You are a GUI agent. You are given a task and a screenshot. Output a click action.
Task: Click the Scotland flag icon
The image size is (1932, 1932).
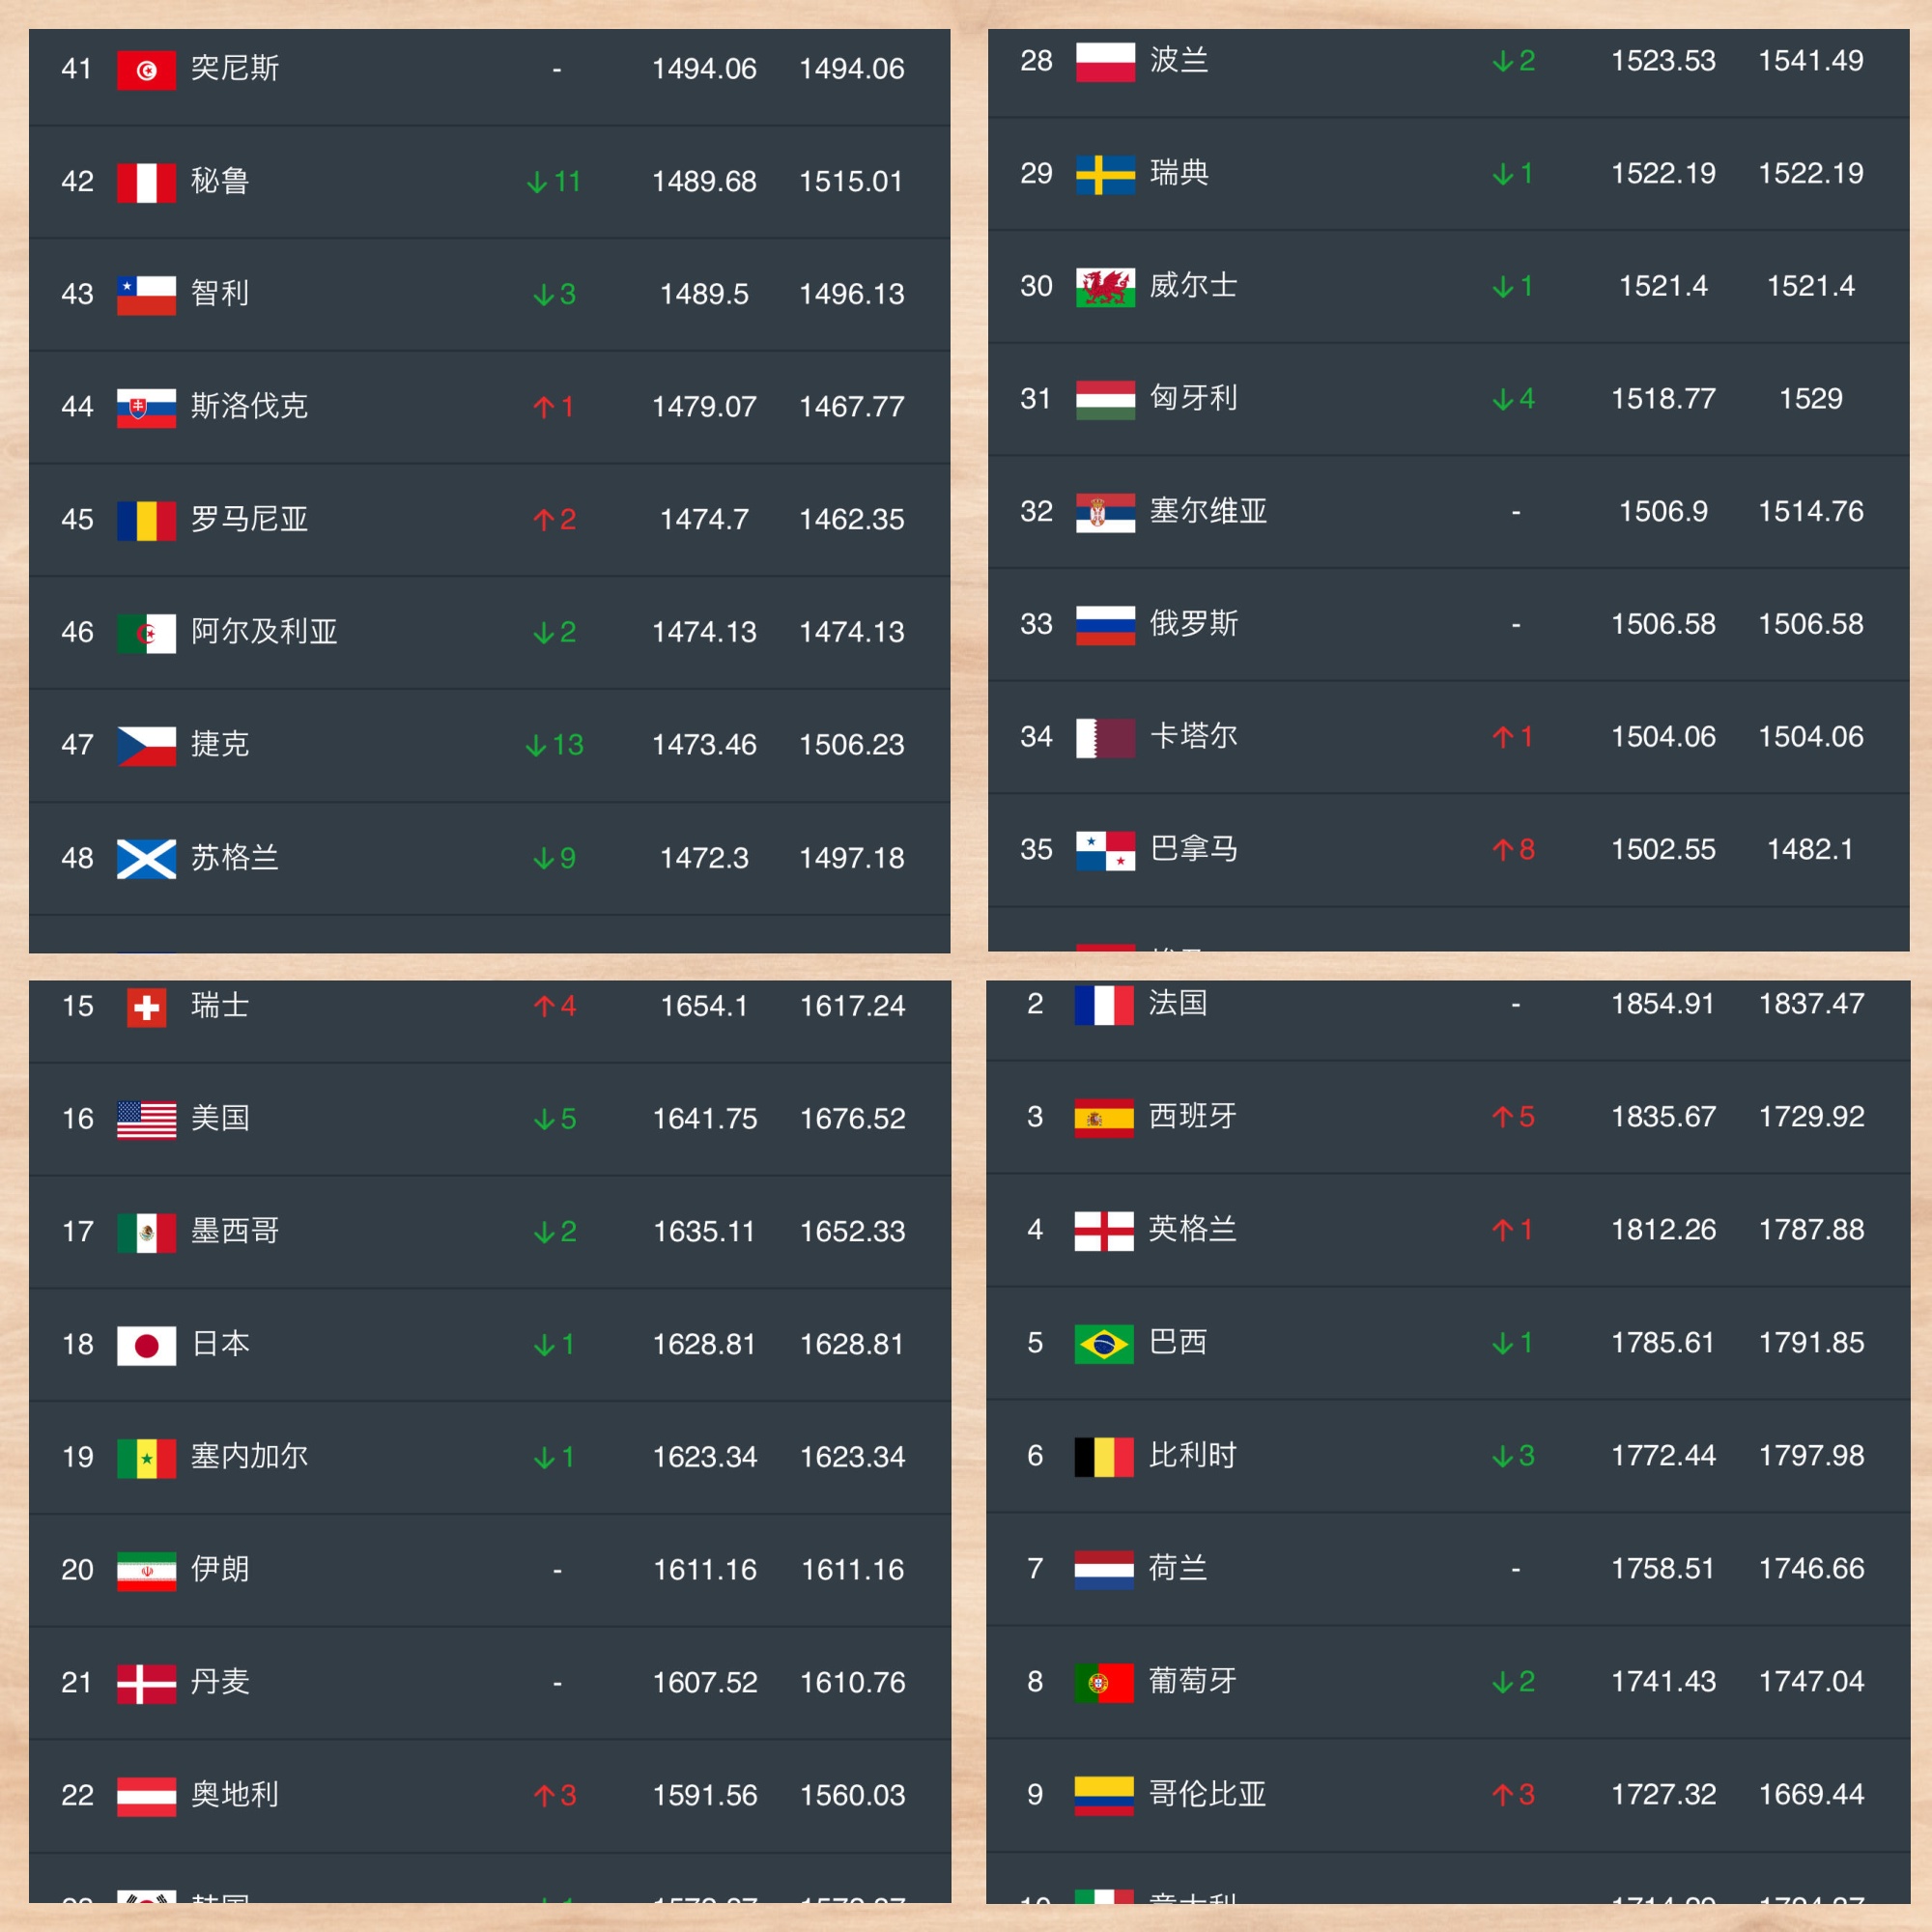point(146,858)
